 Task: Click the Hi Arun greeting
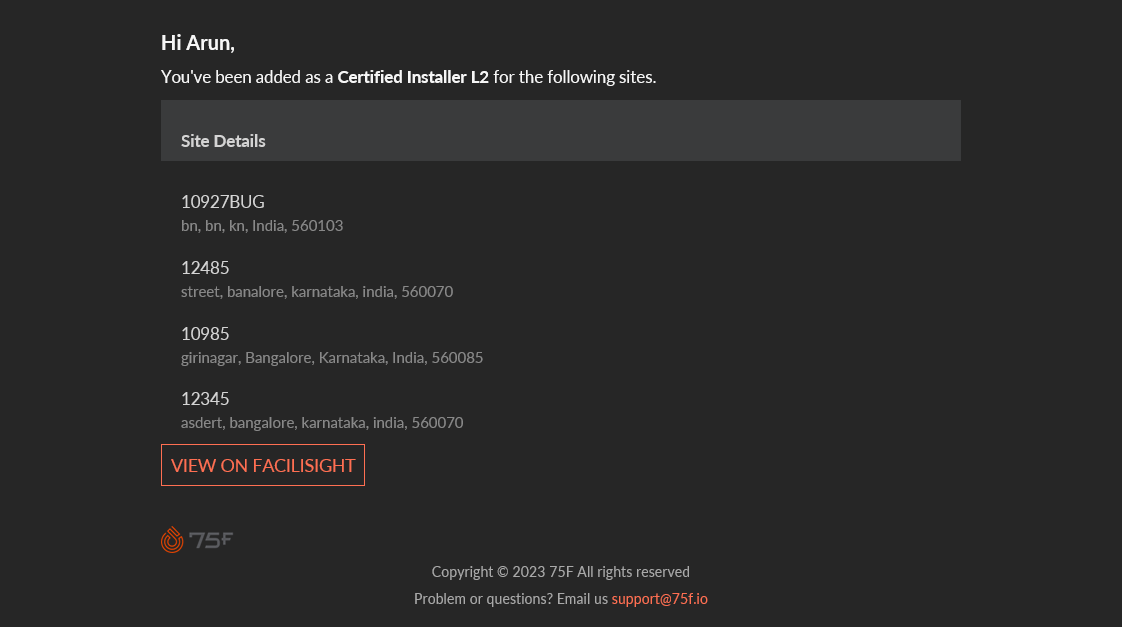(x=197, y=43)
